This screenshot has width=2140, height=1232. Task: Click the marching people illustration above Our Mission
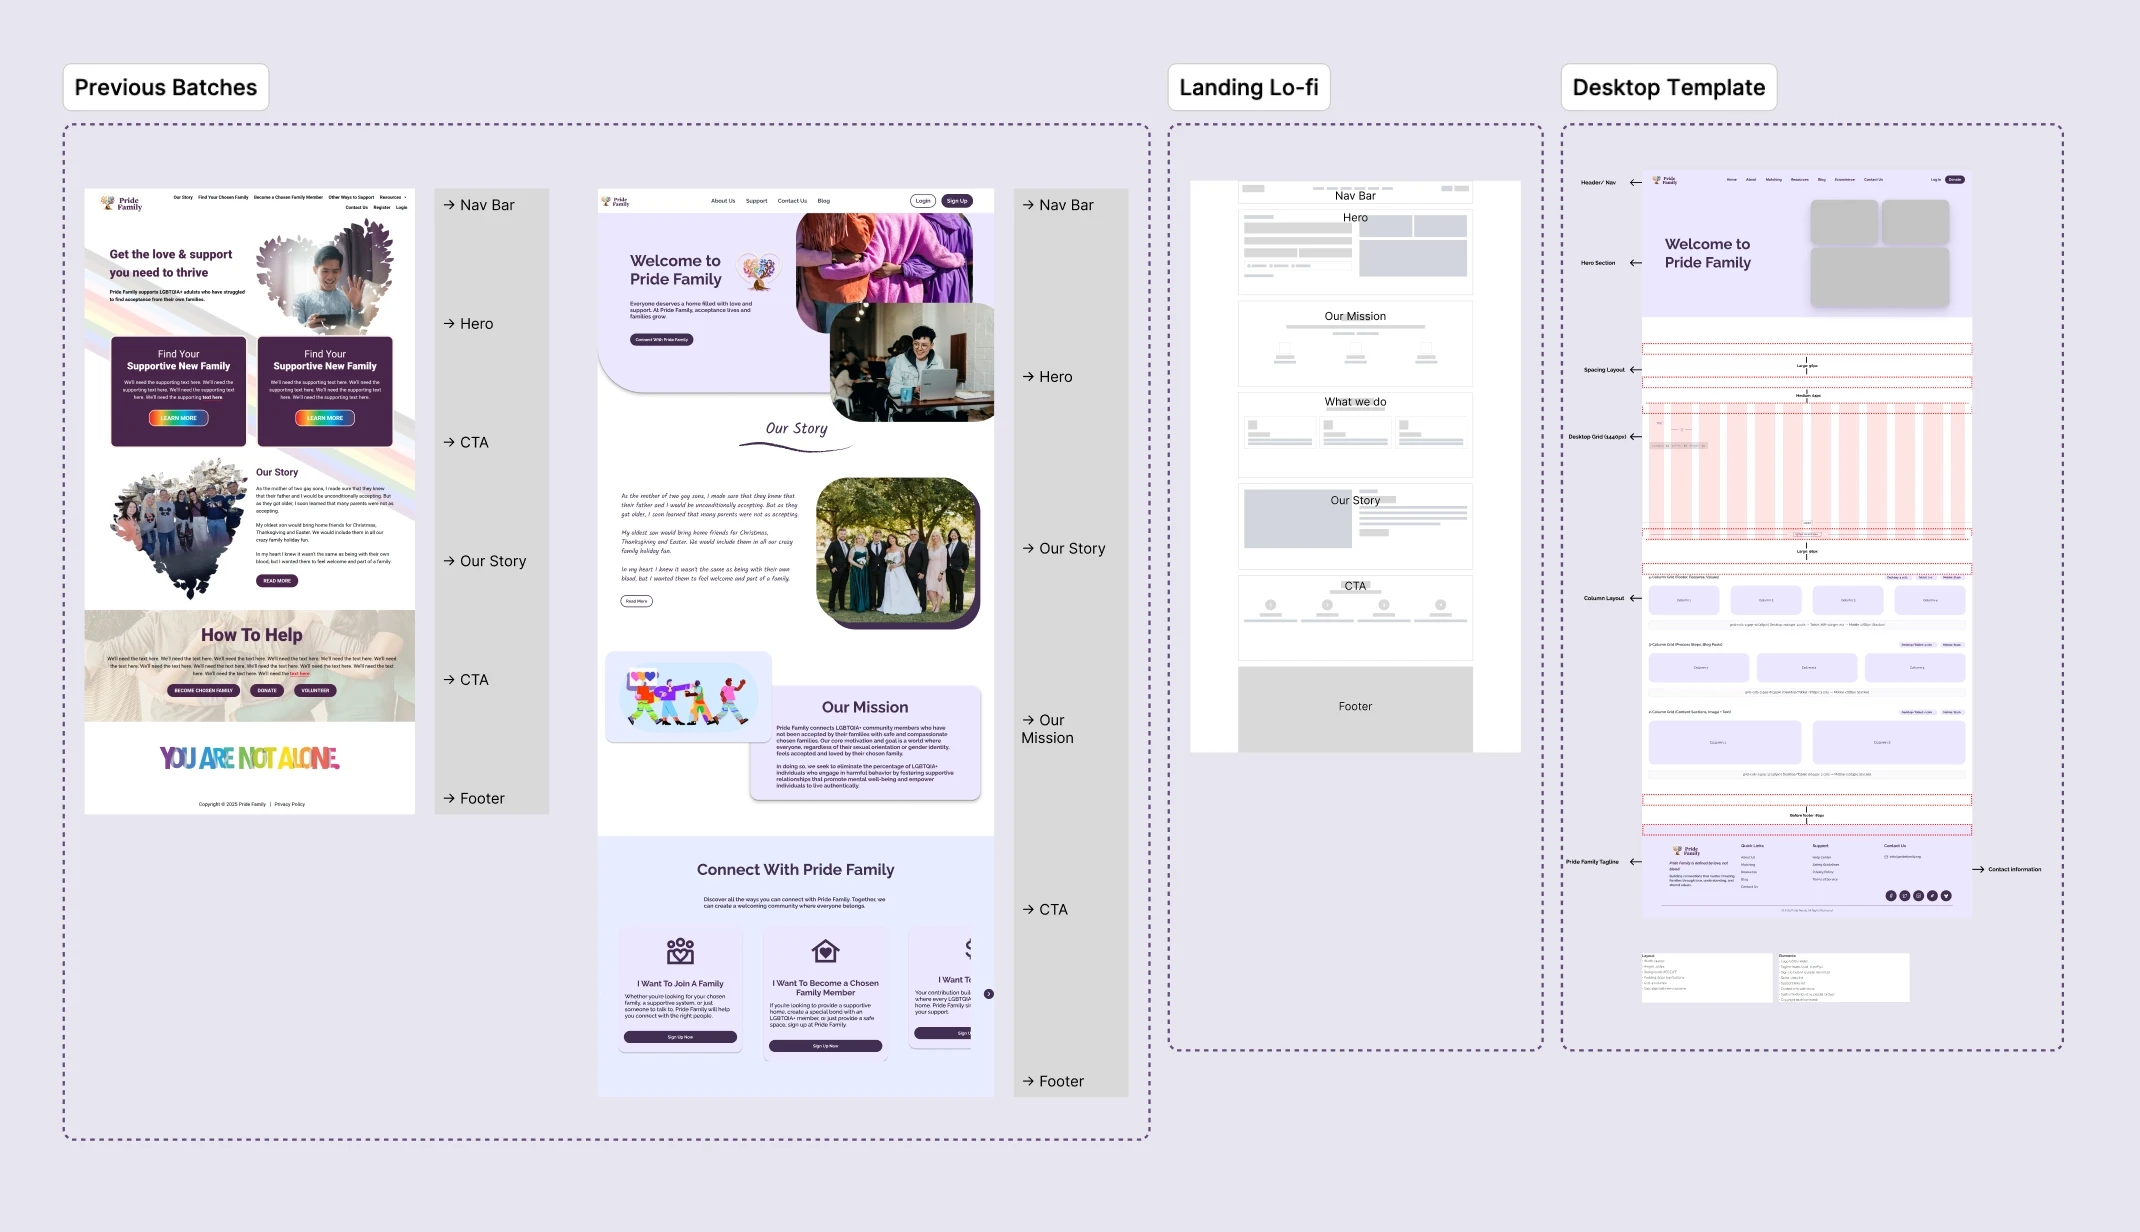(688, 697)
